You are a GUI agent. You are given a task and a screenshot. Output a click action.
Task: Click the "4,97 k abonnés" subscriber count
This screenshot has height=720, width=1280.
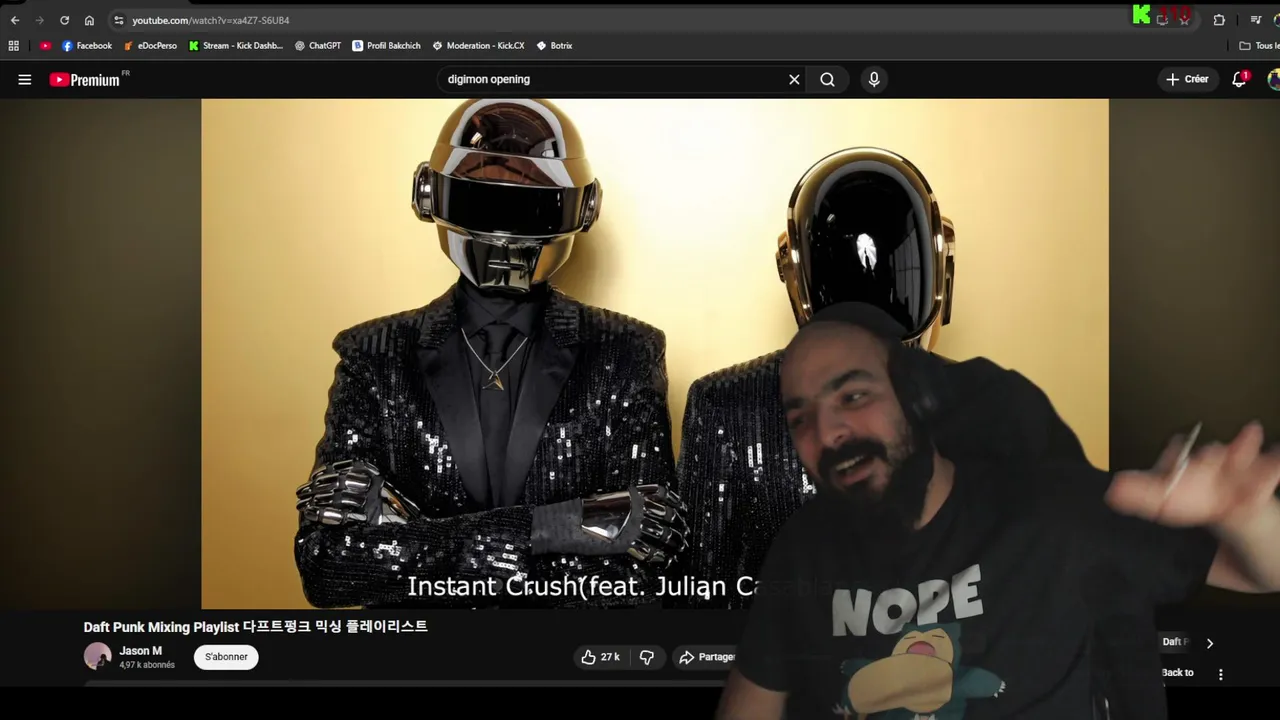tap(147, 665)
